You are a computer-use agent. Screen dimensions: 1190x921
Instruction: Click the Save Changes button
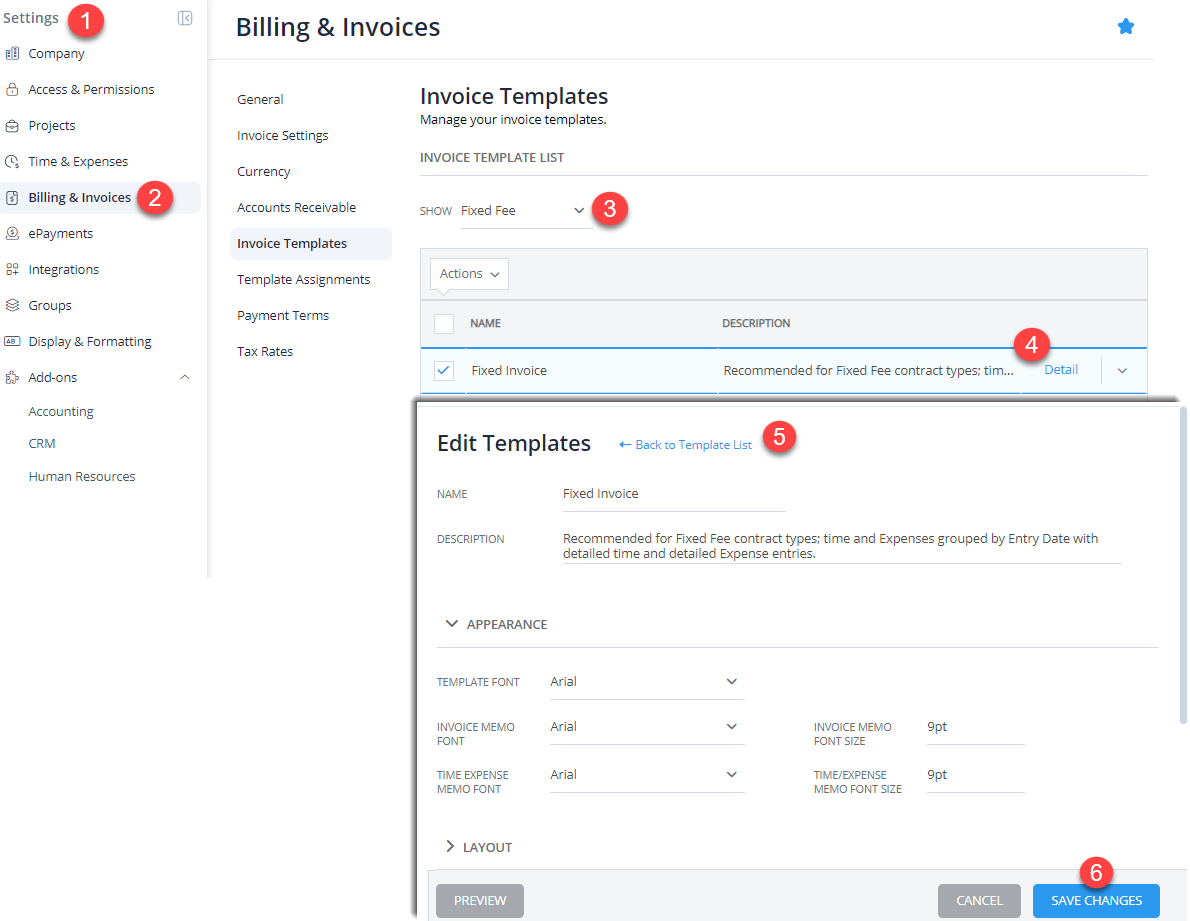tap(1096, 900)
